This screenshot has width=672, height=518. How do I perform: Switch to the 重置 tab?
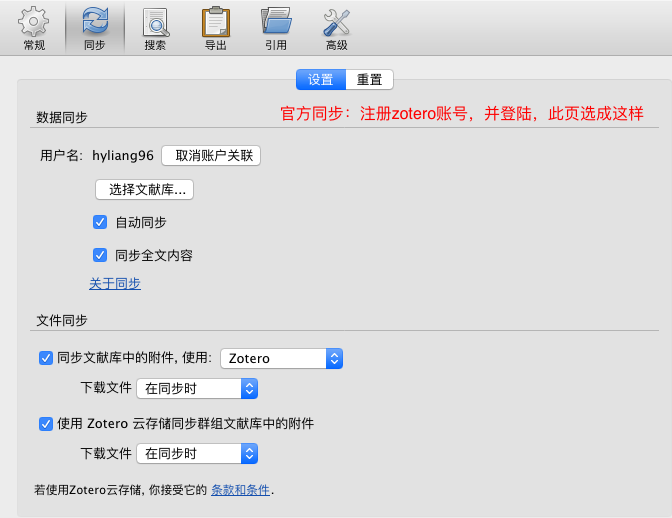click(x=369, y=80)
